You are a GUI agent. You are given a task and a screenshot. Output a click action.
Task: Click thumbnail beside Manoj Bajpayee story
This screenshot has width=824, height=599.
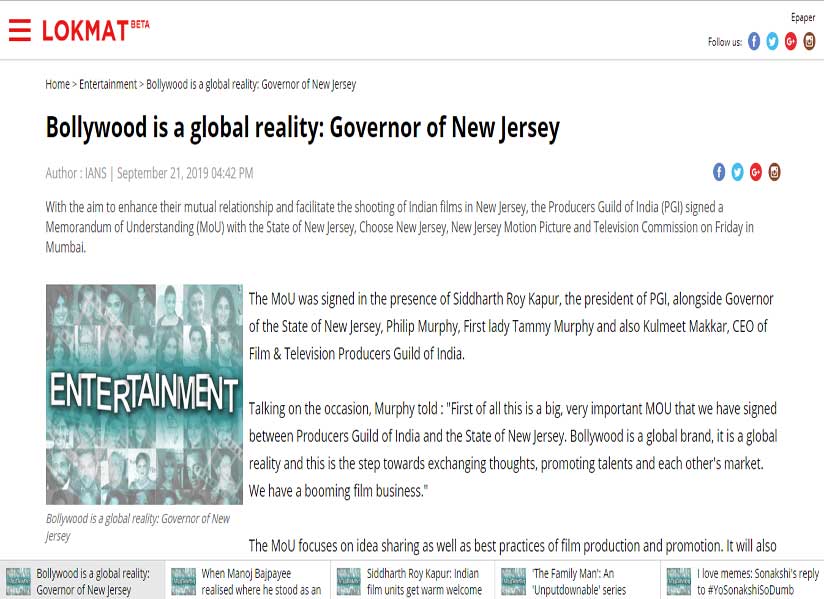[x=183, y=582]
